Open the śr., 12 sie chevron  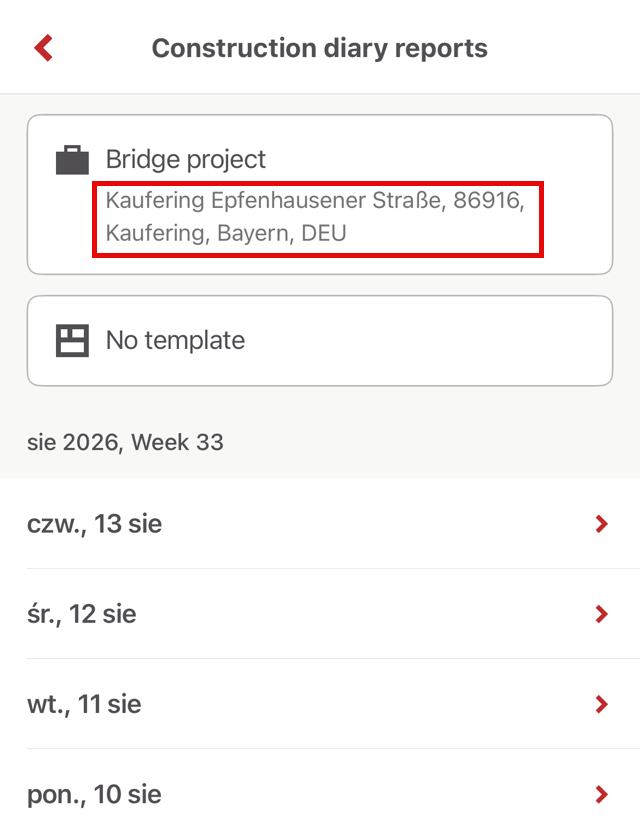pos(601,614)
